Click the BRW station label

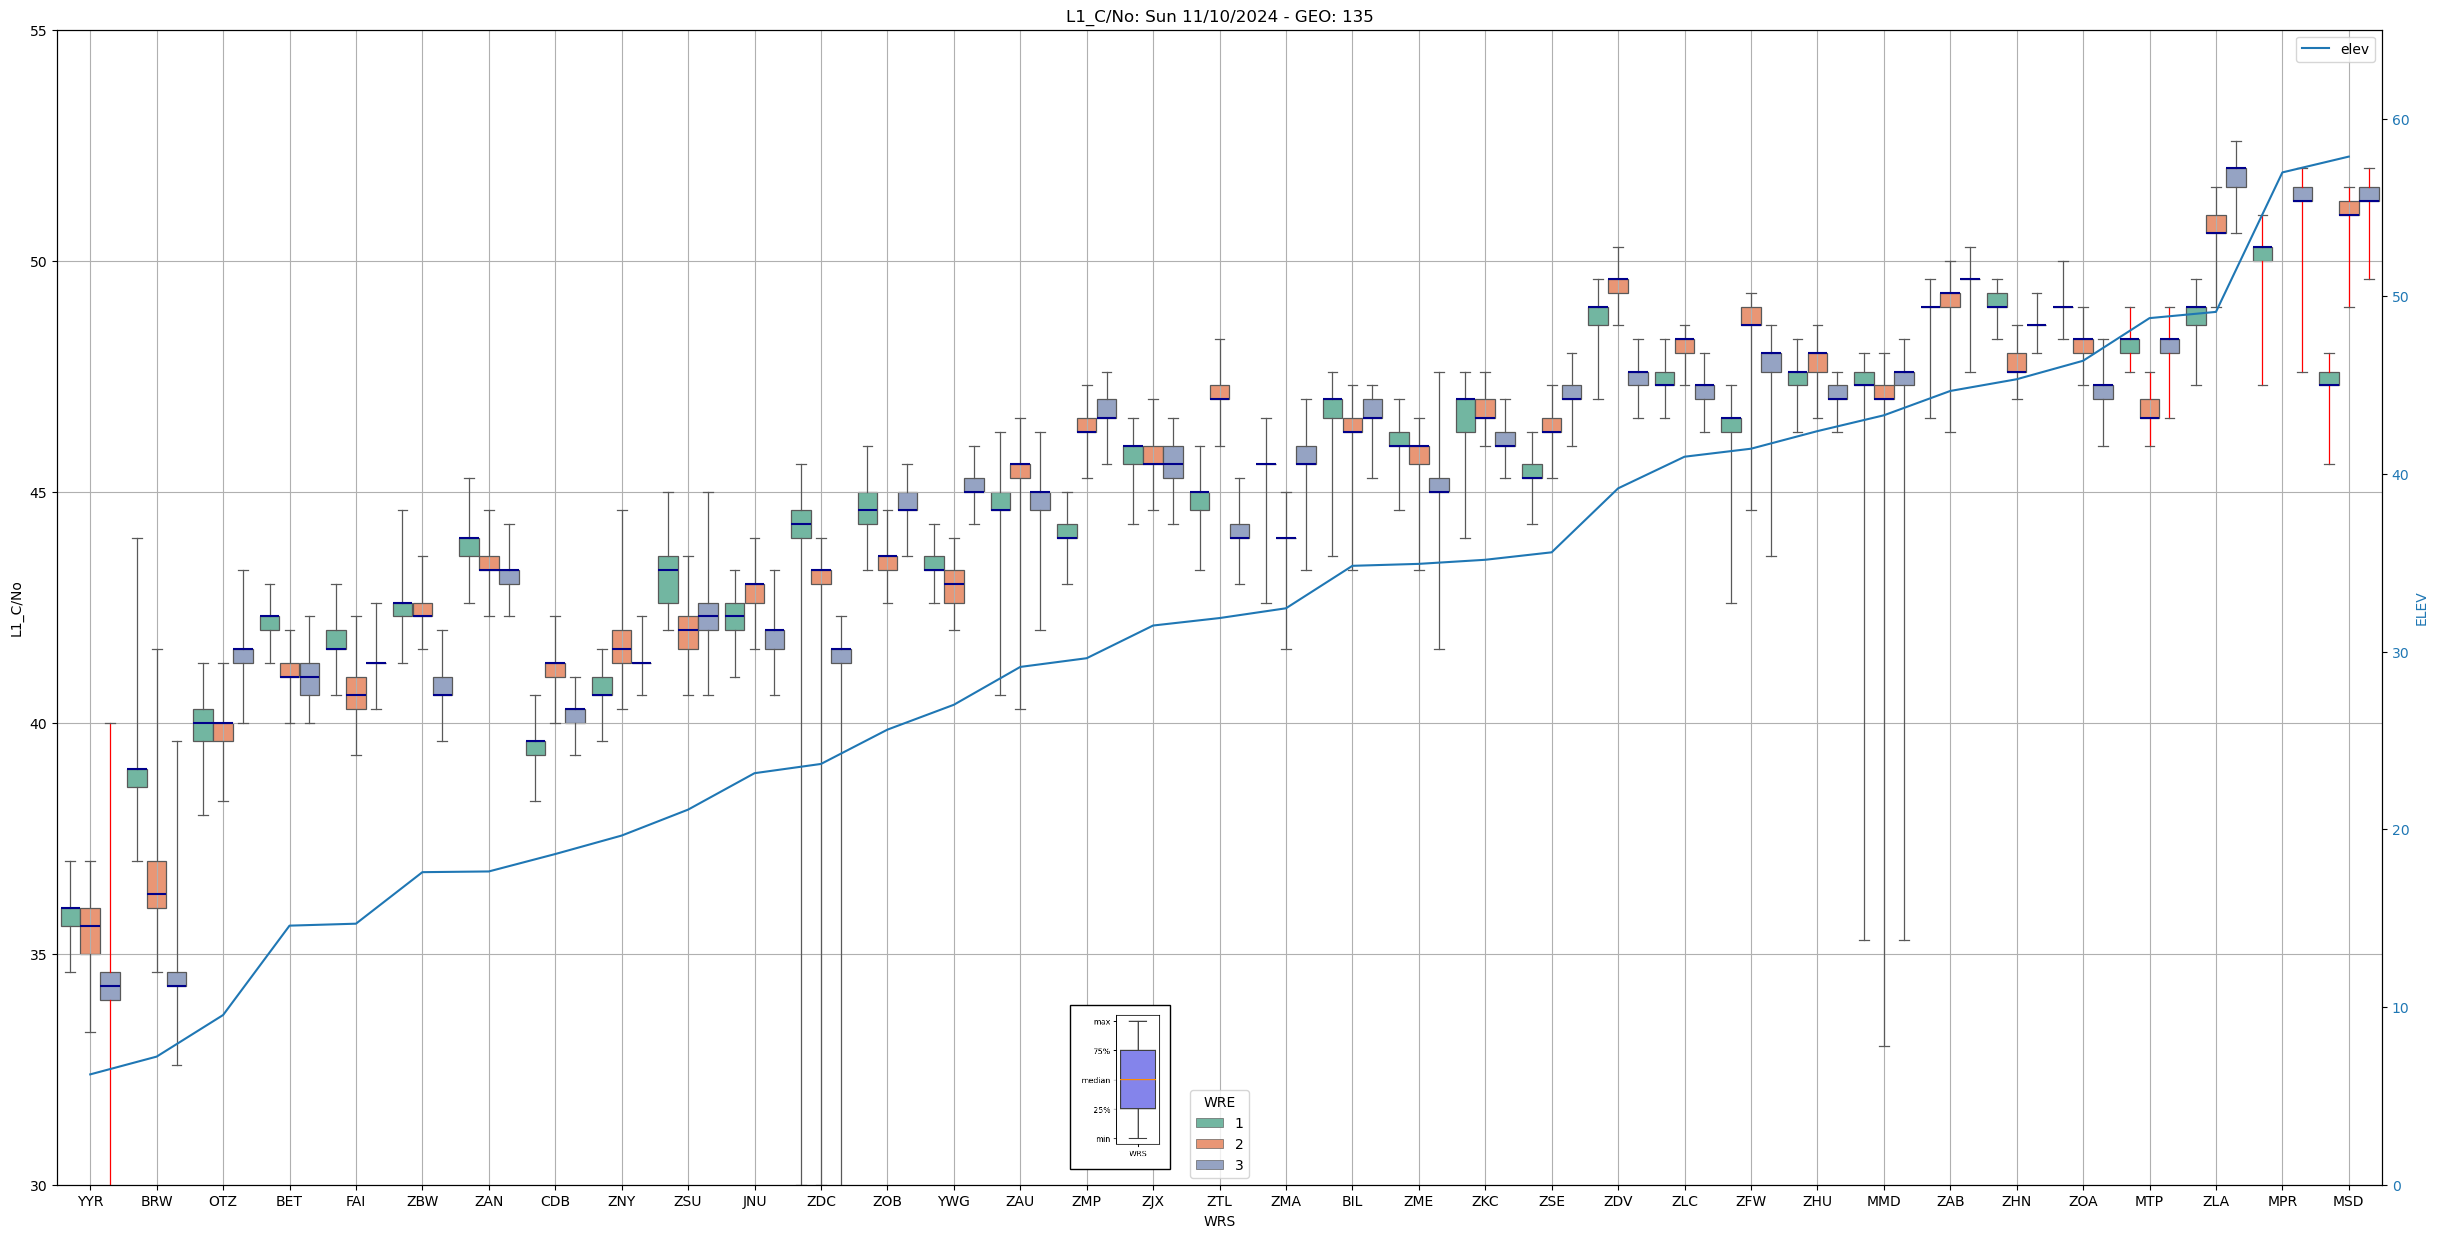(x=156, y=1201)
